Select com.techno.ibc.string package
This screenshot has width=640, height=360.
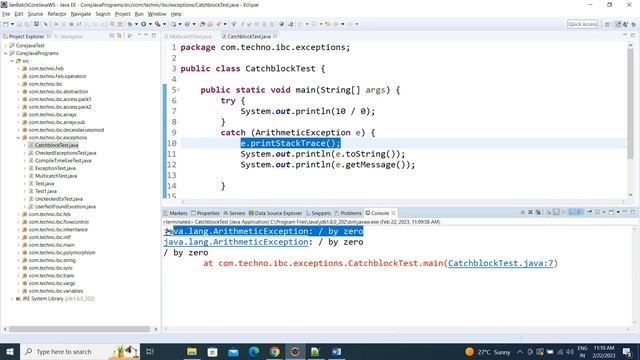pyautogui.click(x=52, y=260)
